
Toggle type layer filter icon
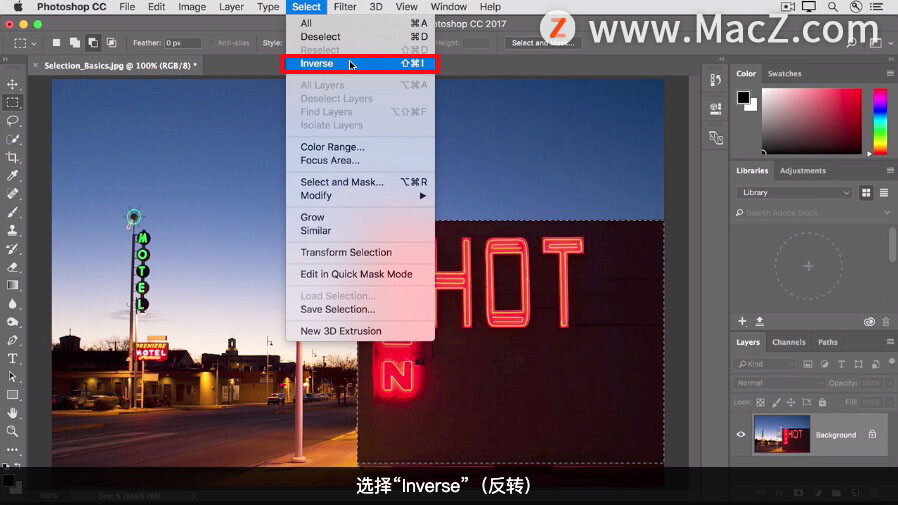pyautogui.click(x=841, y=364)
